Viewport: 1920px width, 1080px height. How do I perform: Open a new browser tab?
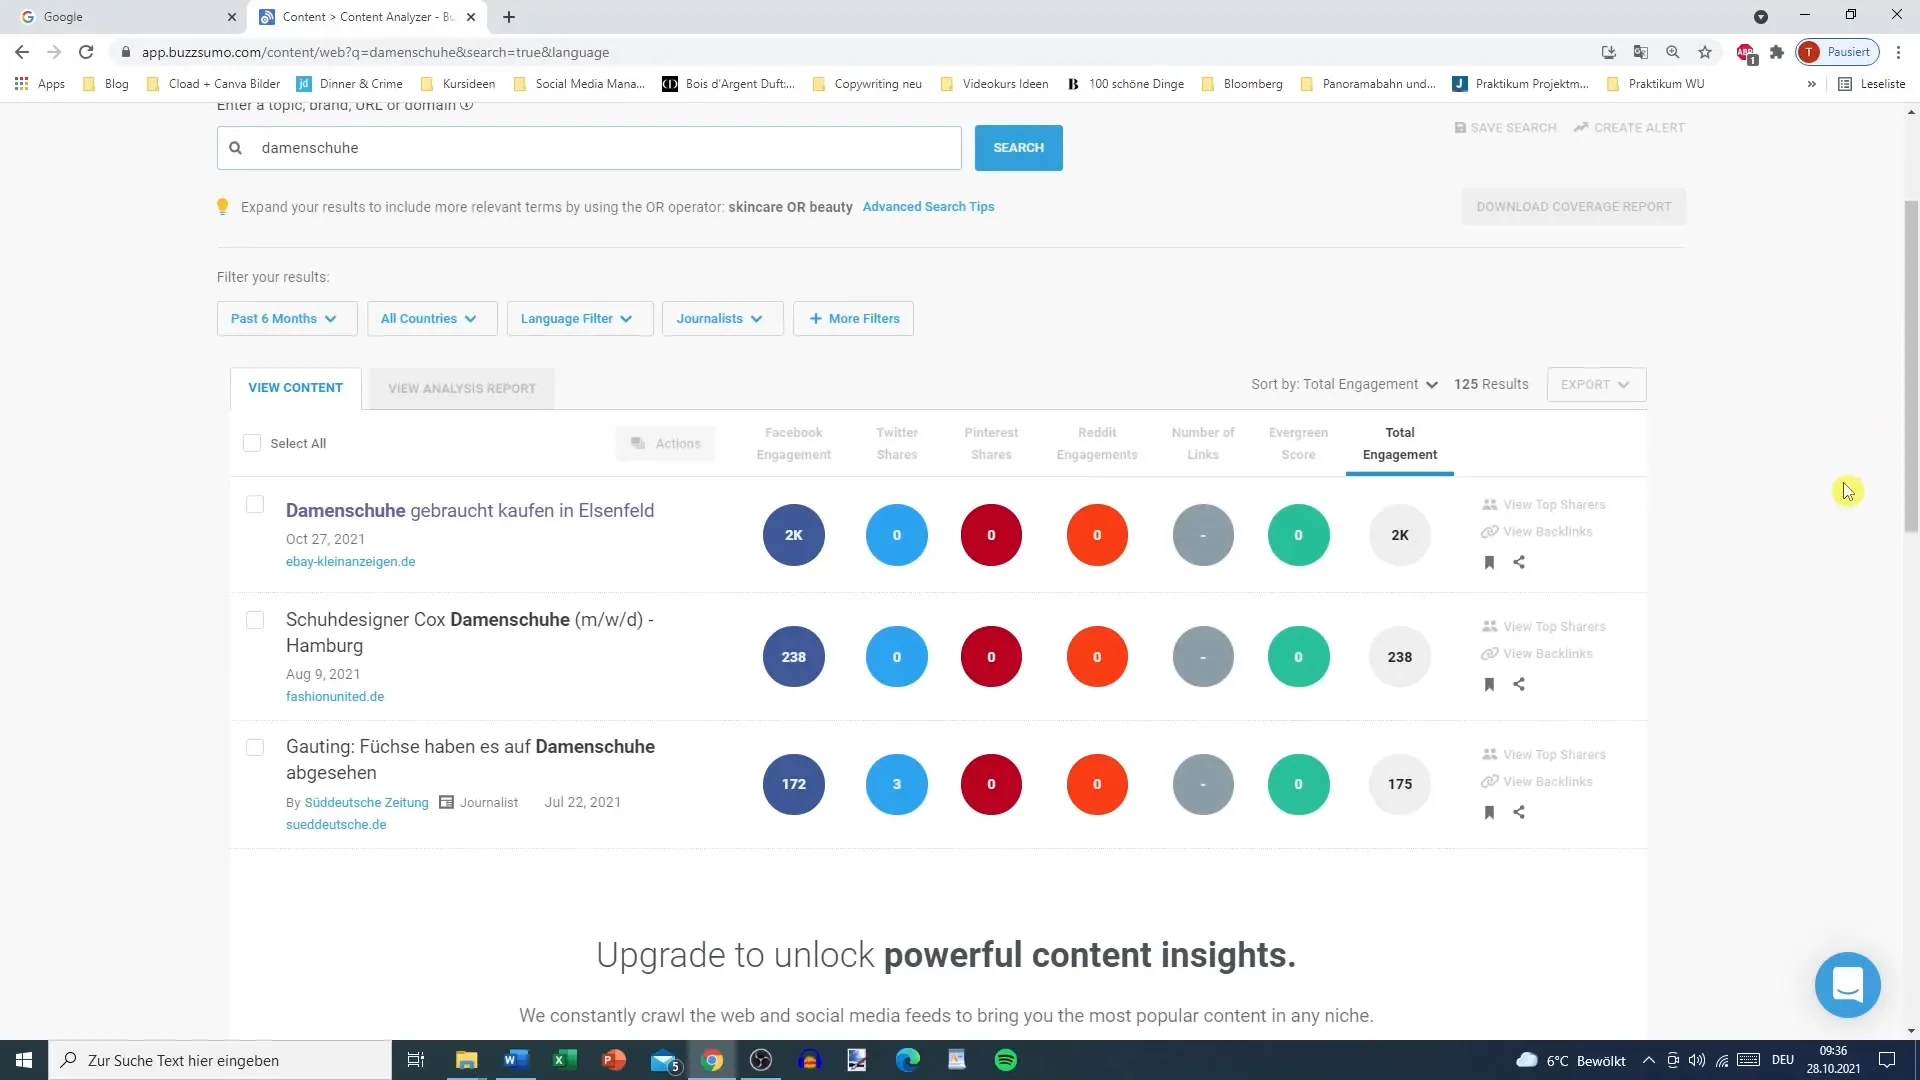pos(509,17)
